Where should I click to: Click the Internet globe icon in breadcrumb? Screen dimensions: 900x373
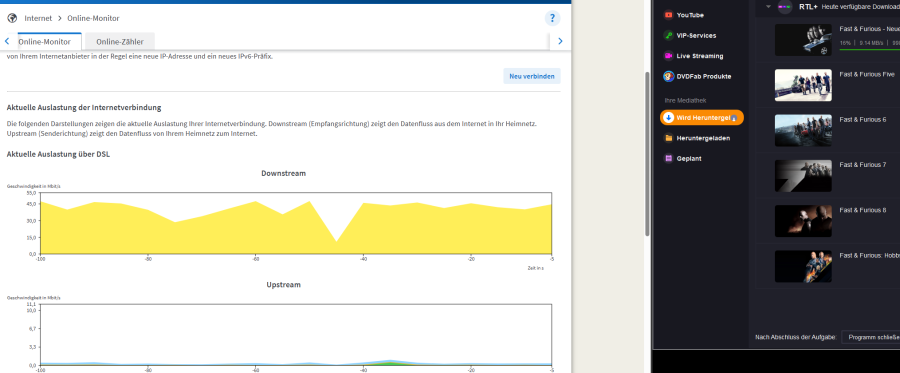[12, 18]
